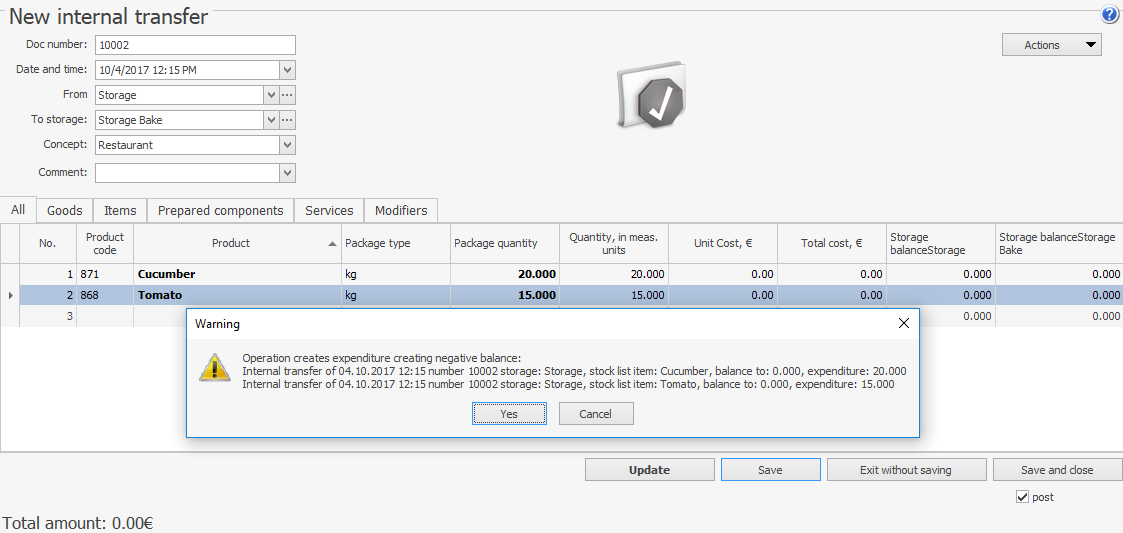The image size is (1123, 533).
Task: Click the ellipsis button next to From storage
Action: pos(287,95)
